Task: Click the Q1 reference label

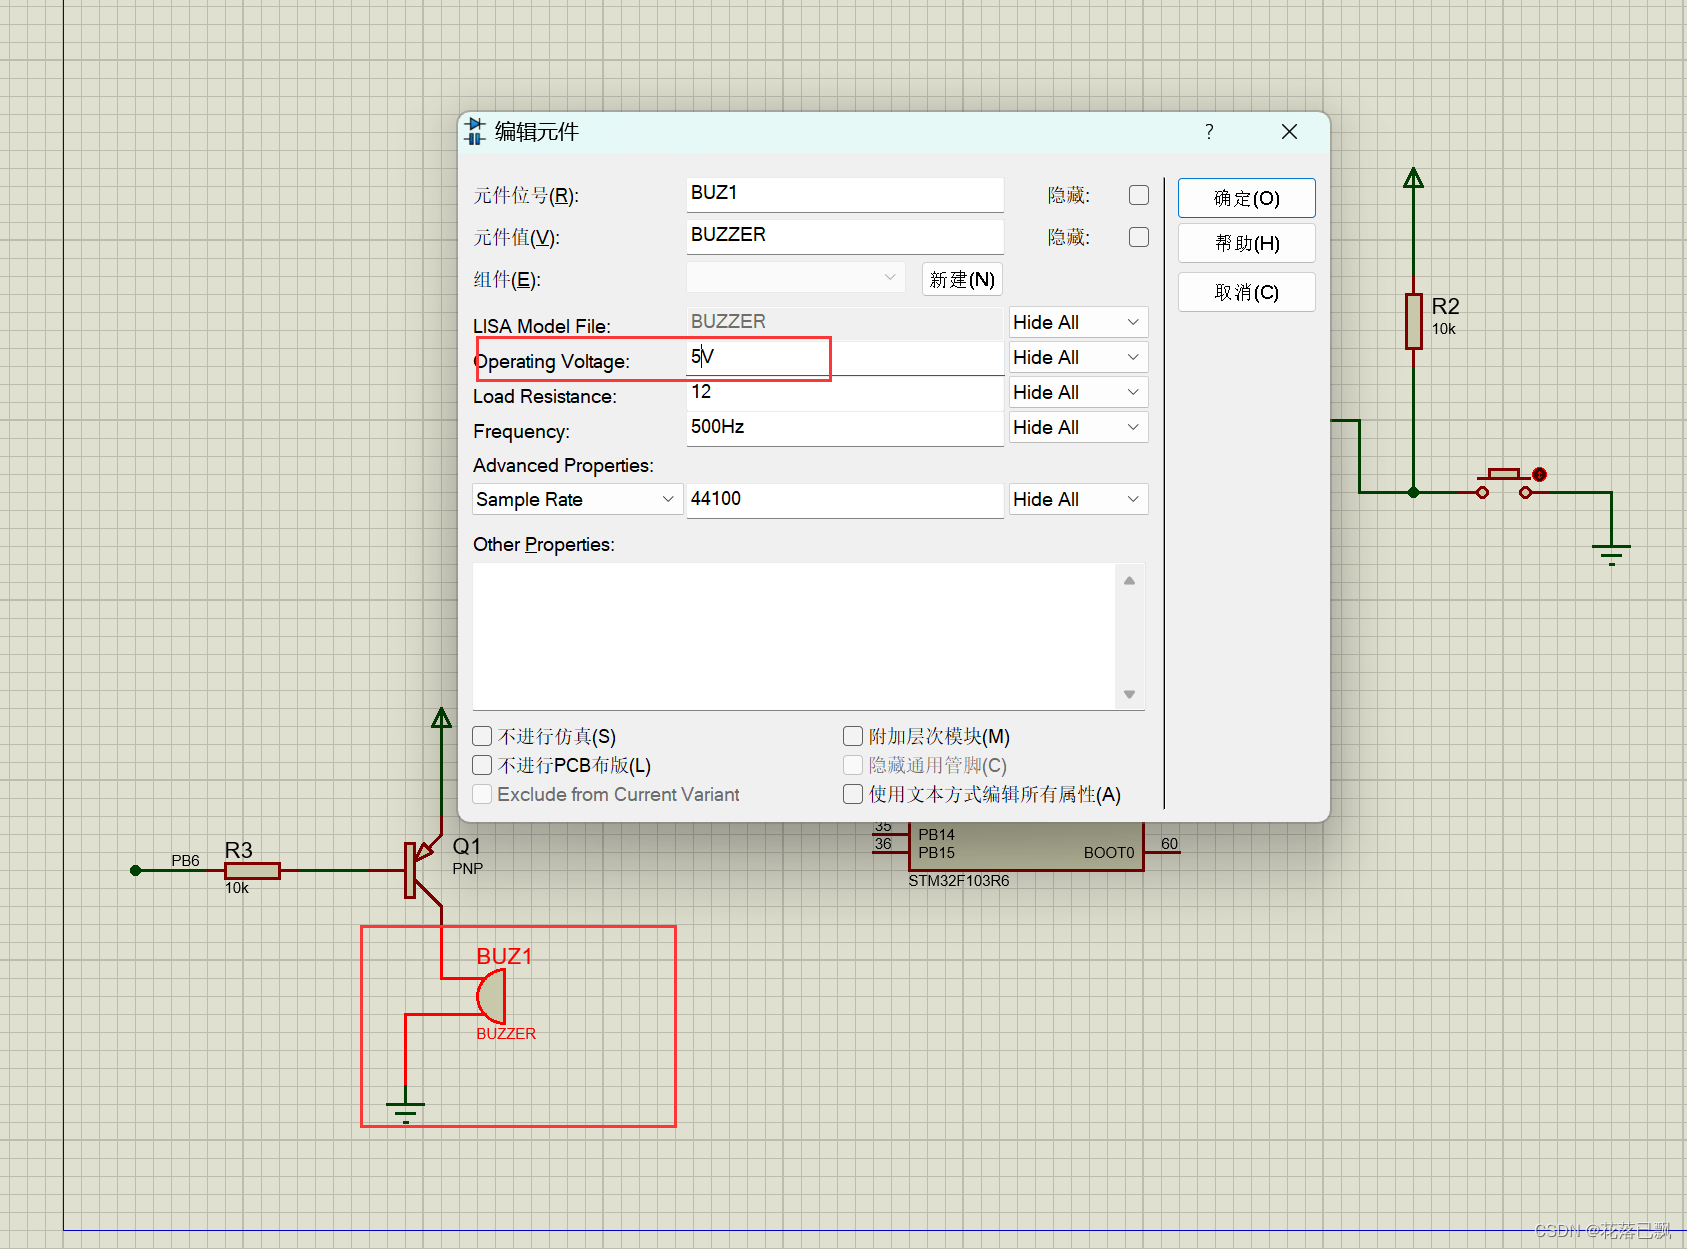Action: (467, 846)
